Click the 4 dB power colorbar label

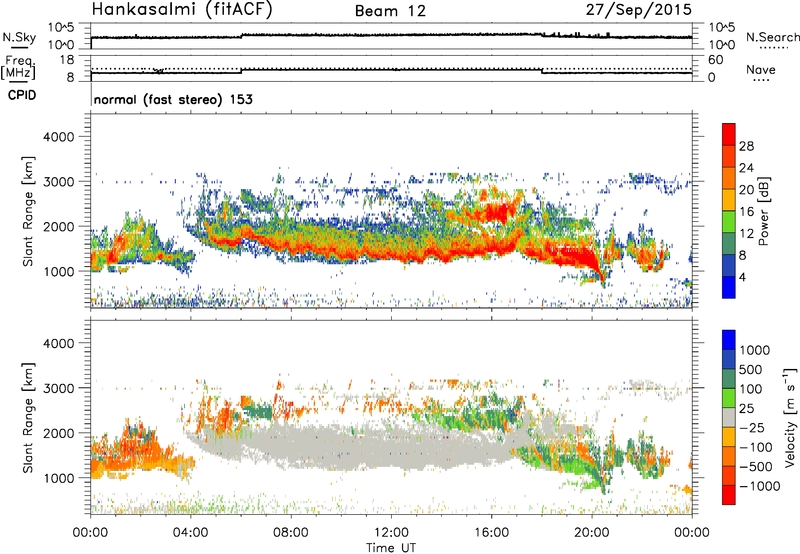click(742, 277)
